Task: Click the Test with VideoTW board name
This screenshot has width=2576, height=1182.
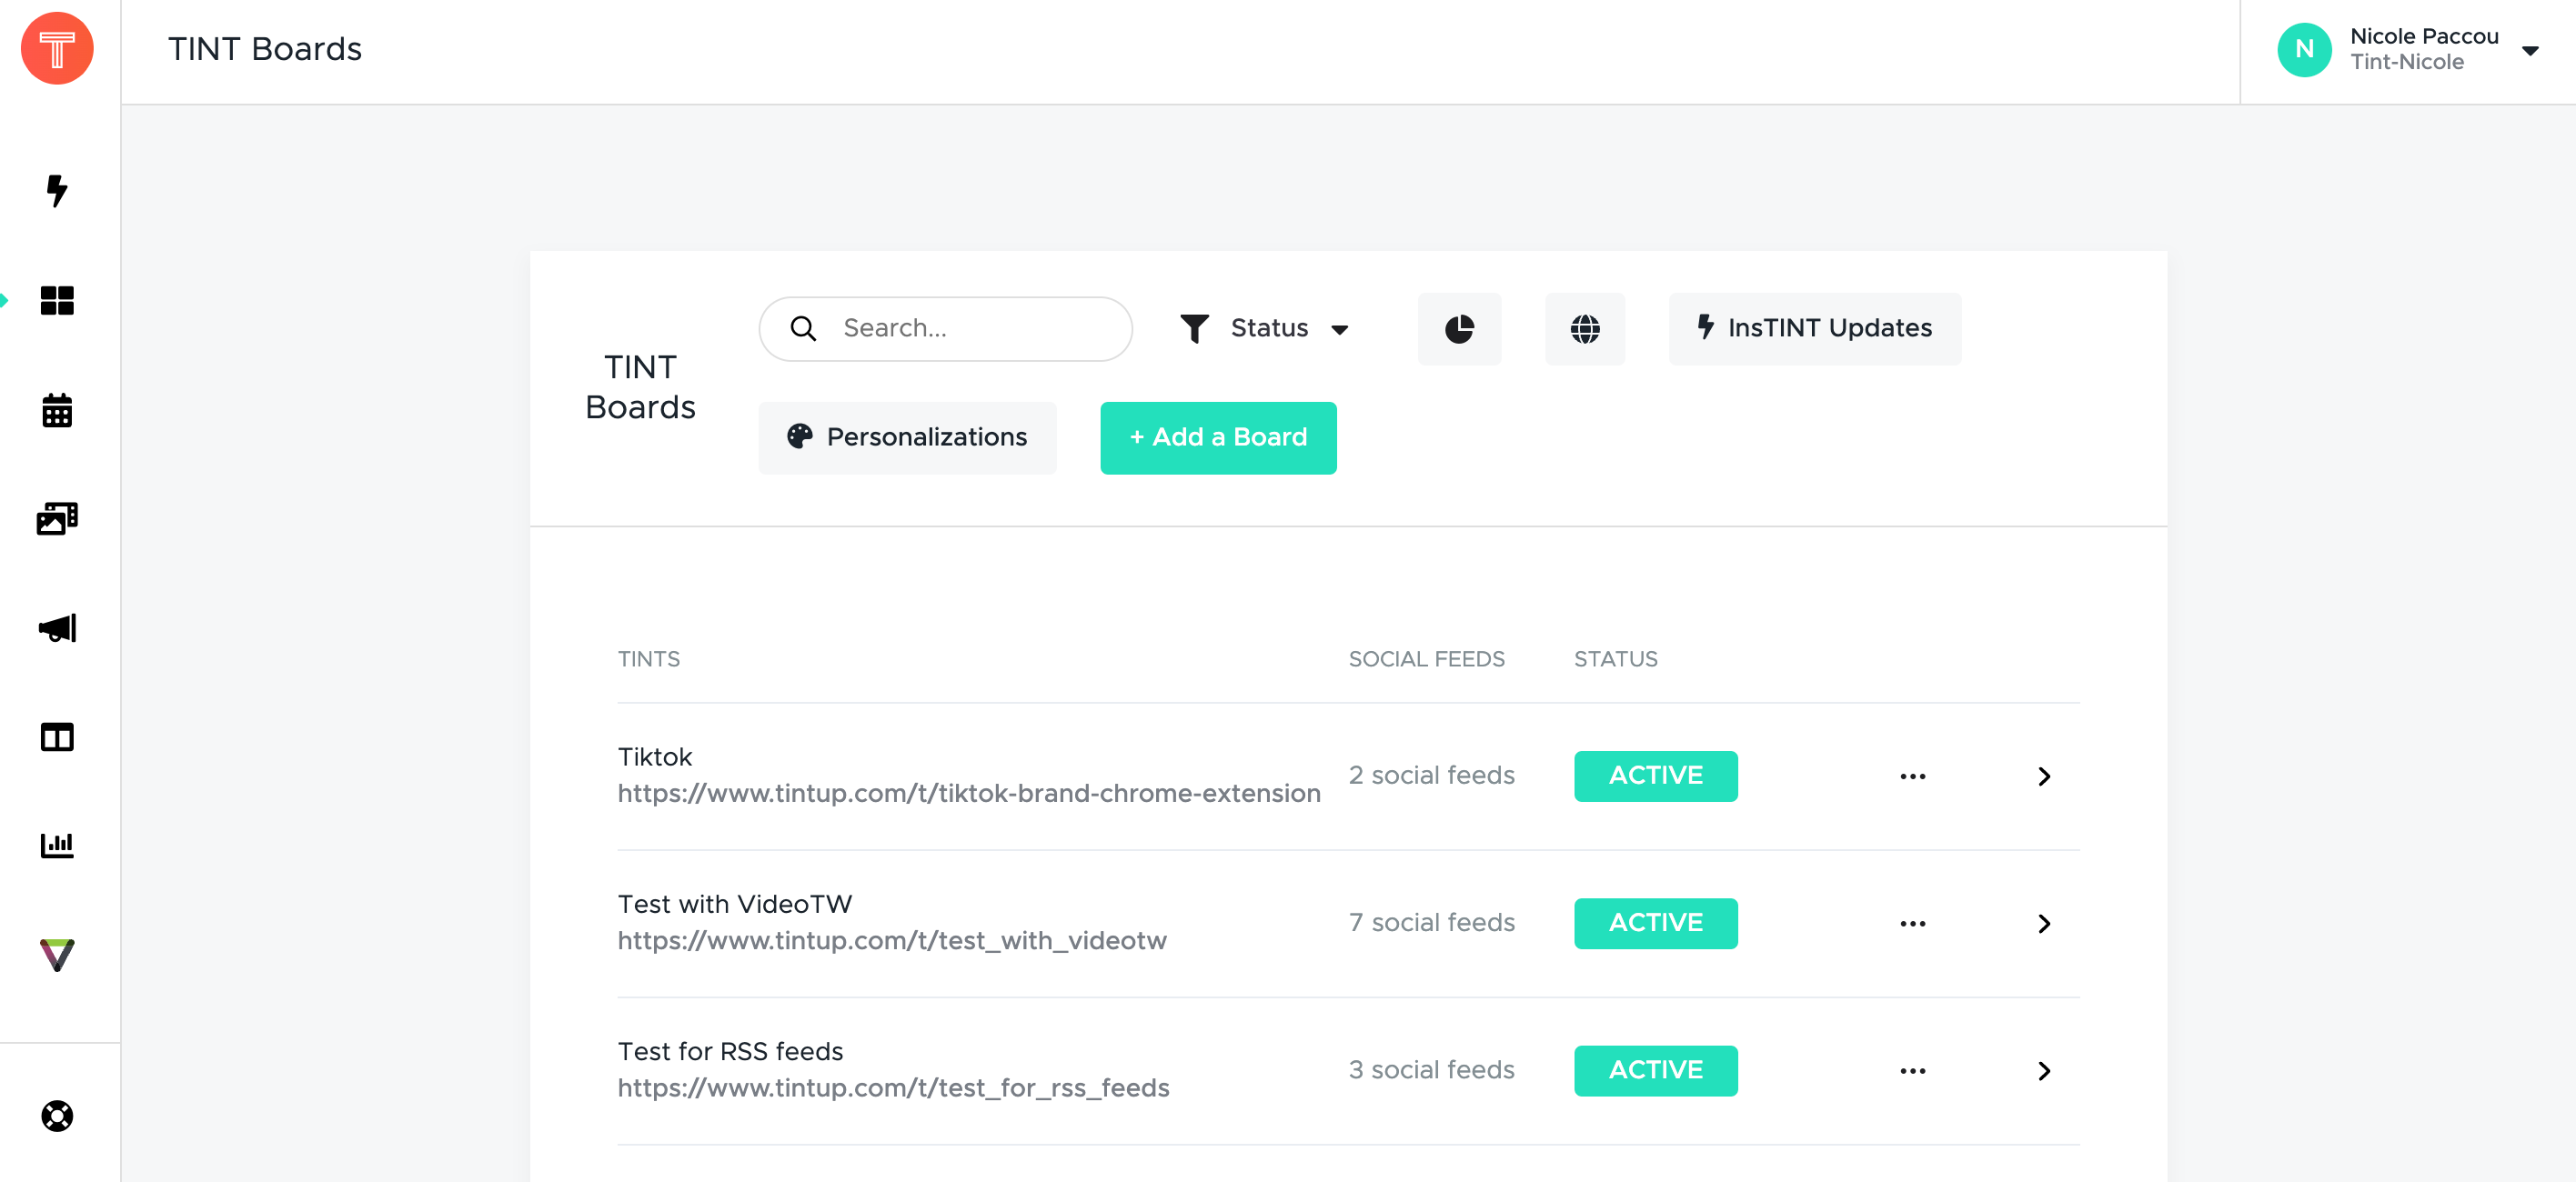Action: (734, 903)
